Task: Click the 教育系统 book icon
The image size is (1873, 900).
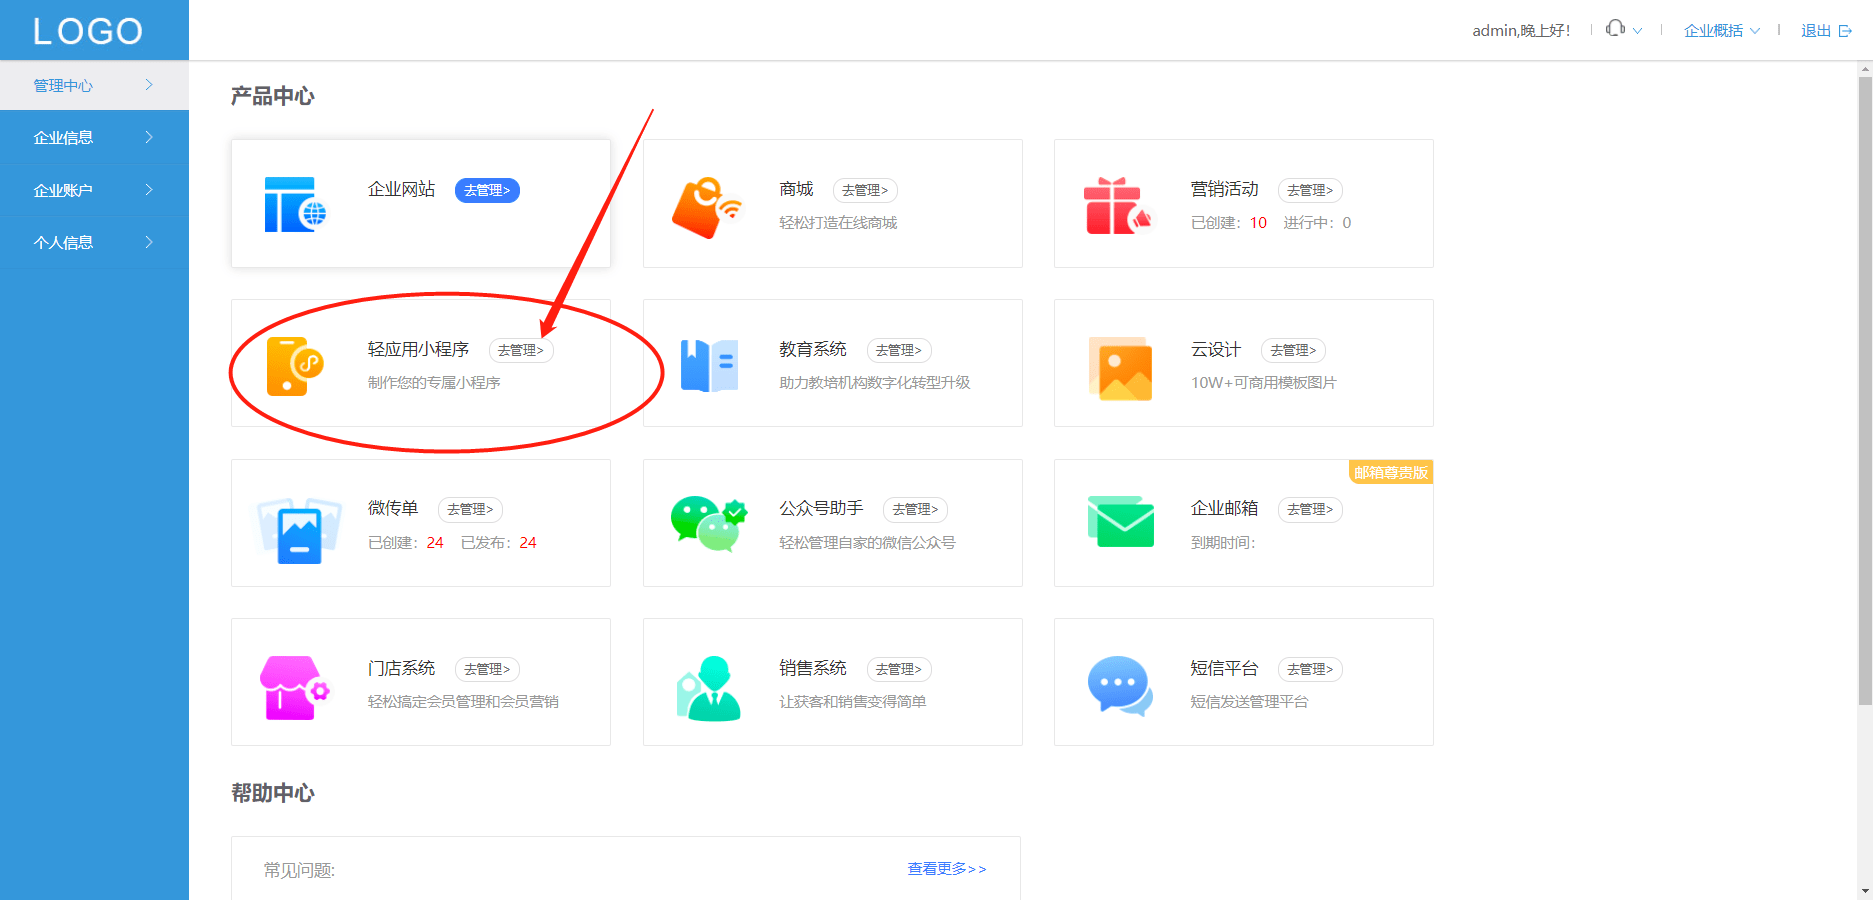Action: pyautogui.click(x=709, y=365)
